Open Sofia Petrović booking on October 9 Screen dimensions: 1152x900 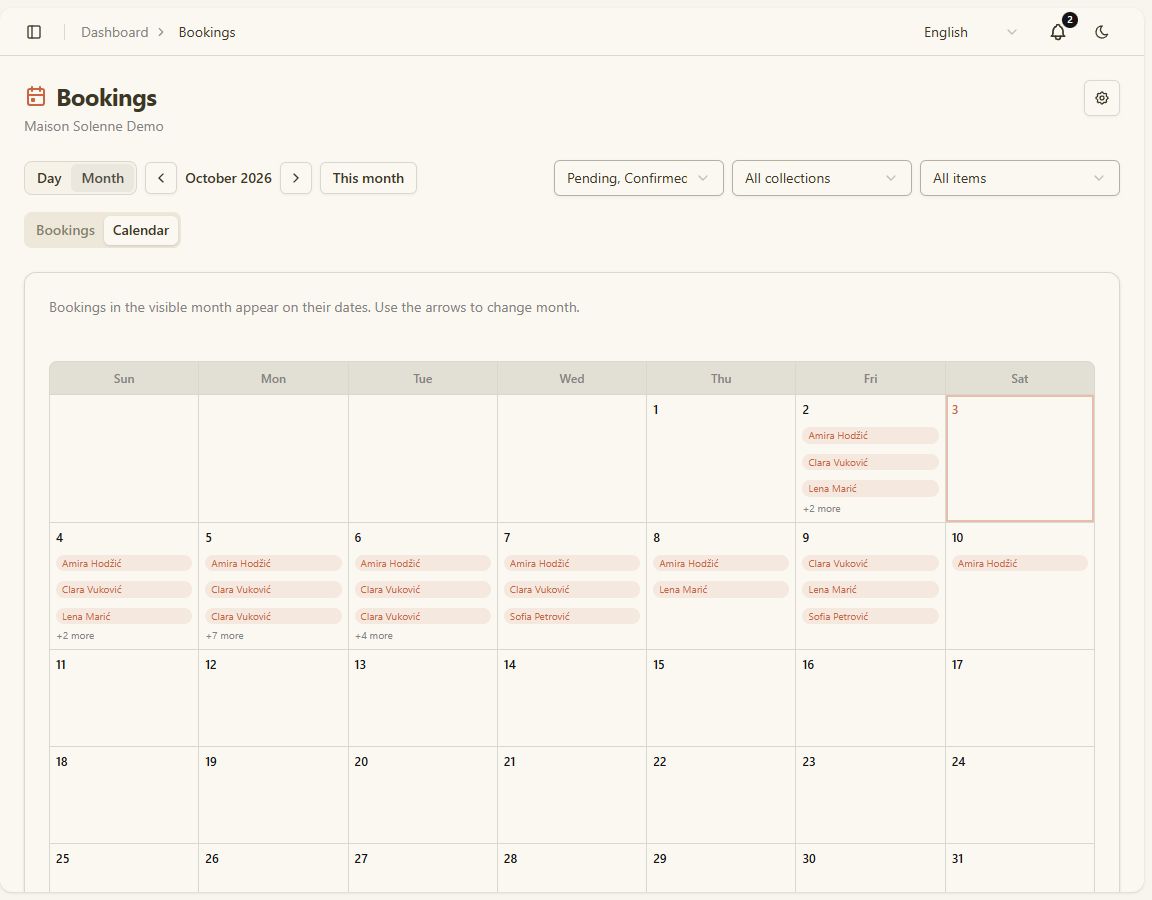click(x=870, y=616)
